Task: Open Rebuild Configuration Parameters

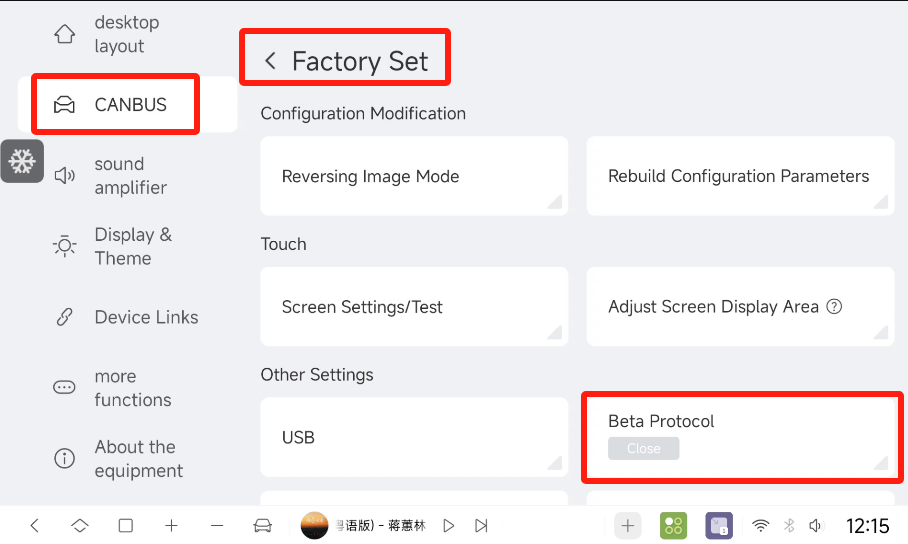Action: [741, 176]
